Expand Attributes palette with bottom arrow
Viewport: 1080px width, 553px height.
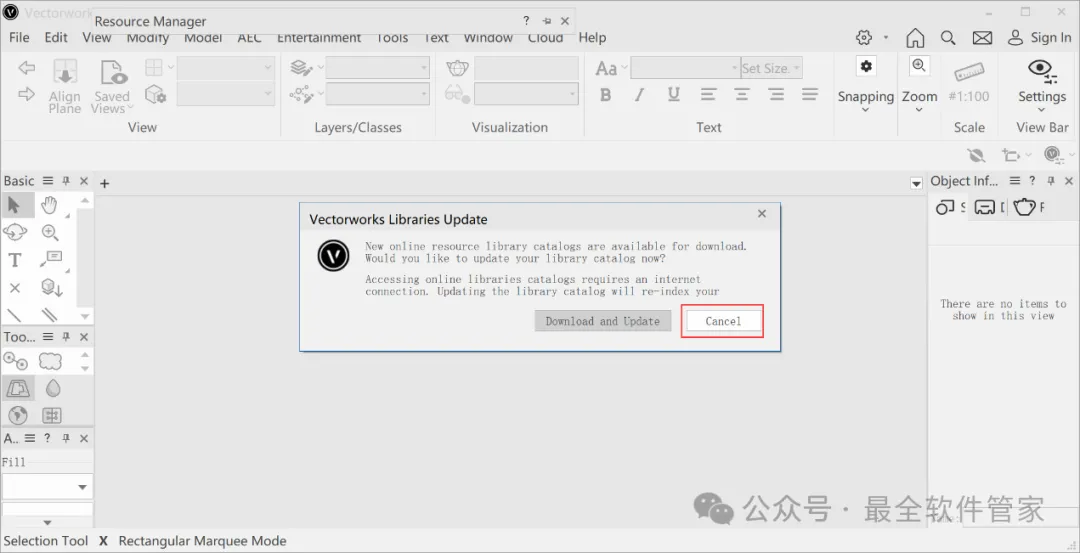point(47,523)
